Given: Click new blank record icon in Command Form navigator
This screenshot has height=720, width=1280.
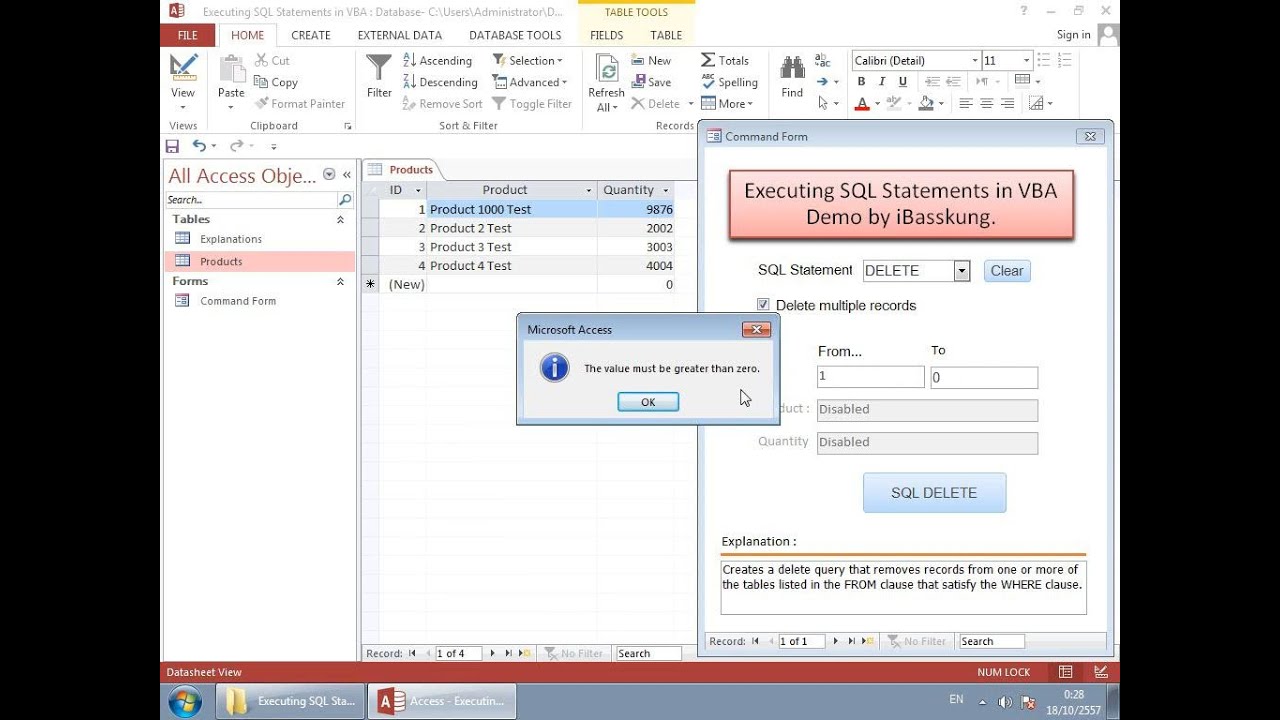Looking at the screenshot, I should coord(868,641).
